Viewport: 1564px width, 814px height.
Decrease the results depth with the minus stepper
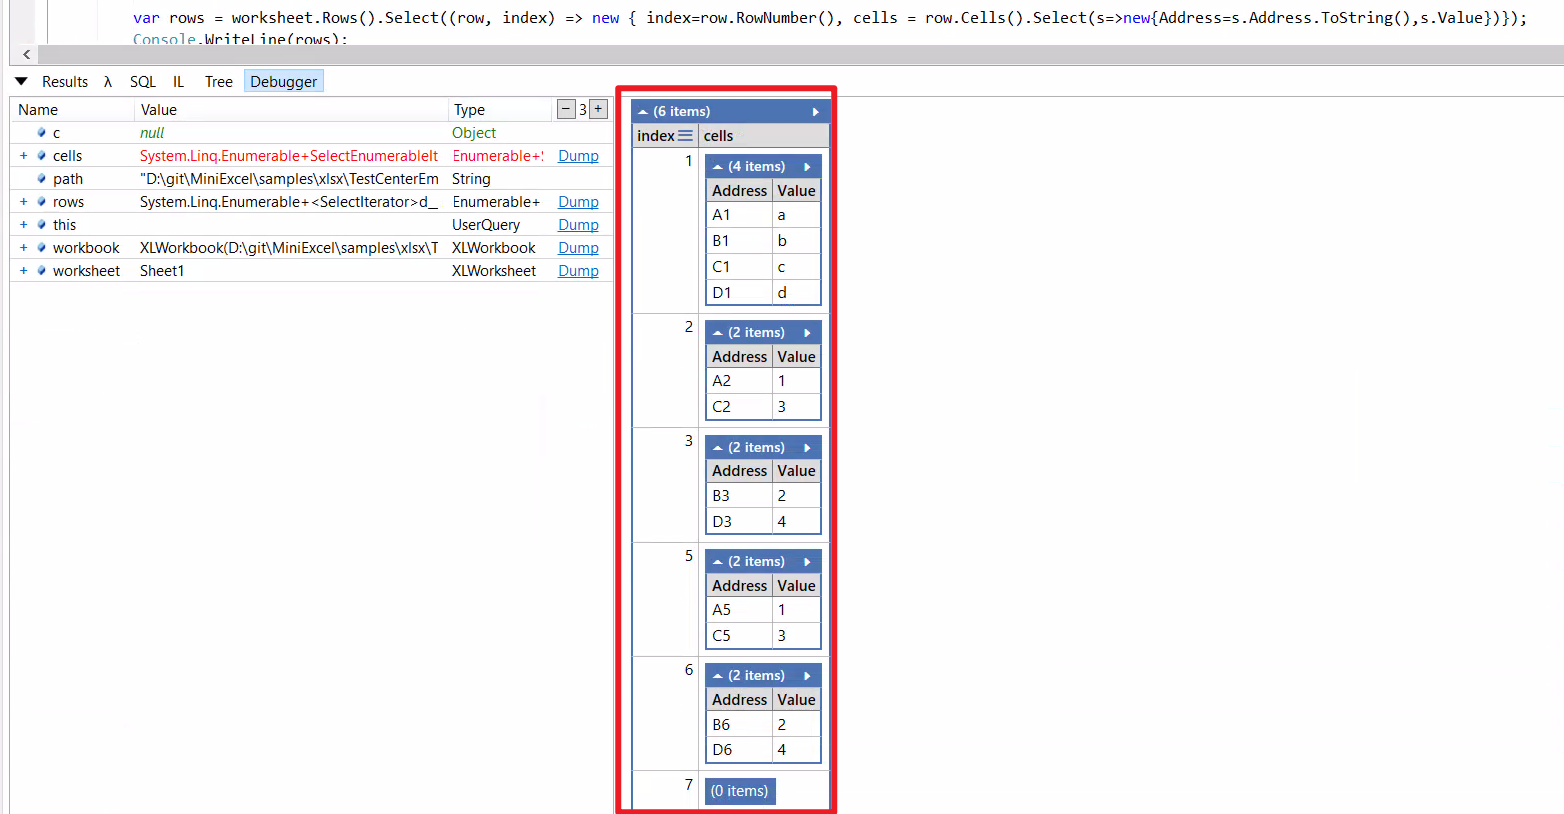[x=566, y=109]
